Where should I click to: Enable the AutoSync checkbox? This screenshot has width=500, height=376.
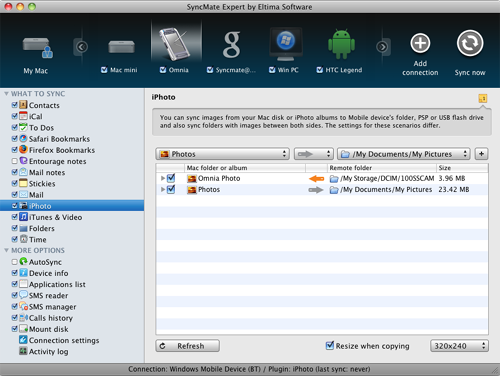pyautogui.click(x=14, y=262)
